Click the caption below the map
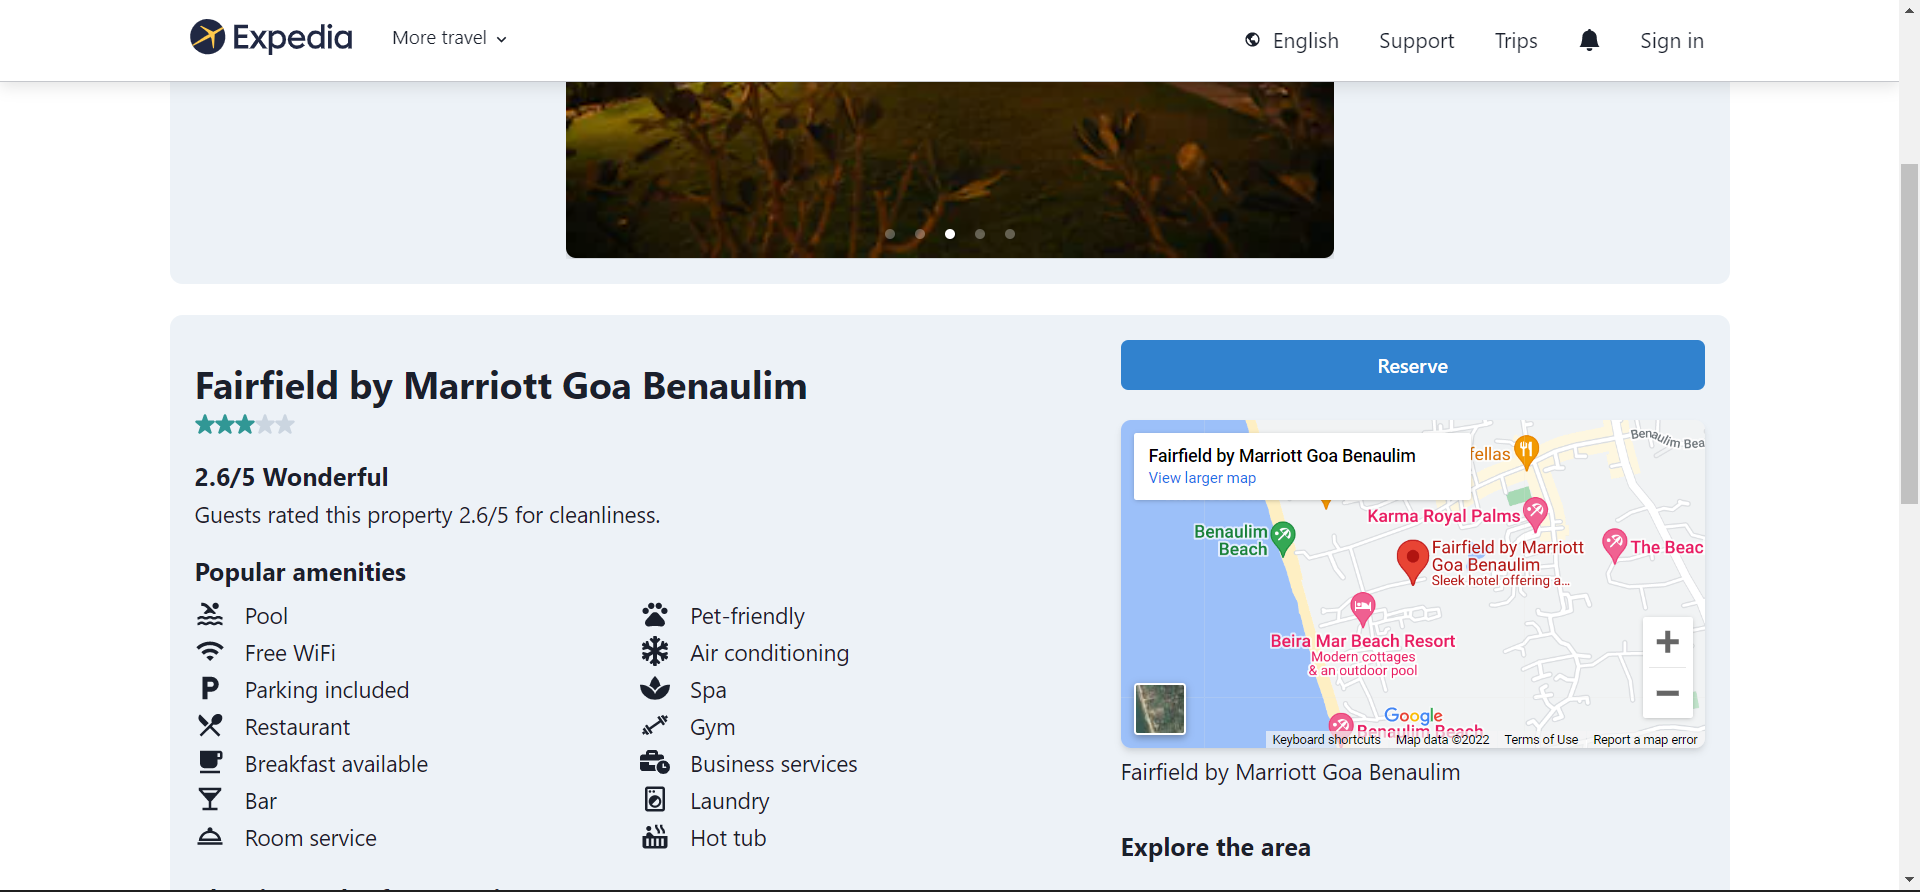The width and height of the screenshot is (1920, 892). click(1290, 772)
